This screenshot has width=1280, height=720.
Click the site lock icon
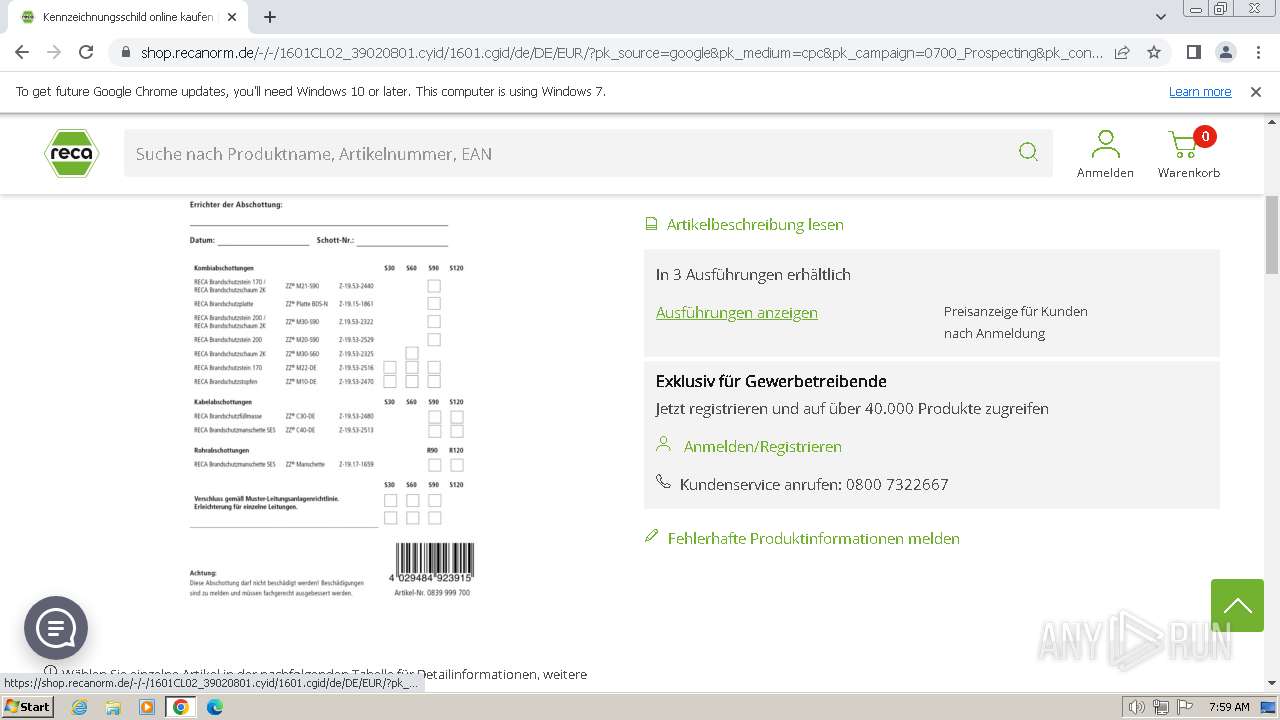[126, 52]
